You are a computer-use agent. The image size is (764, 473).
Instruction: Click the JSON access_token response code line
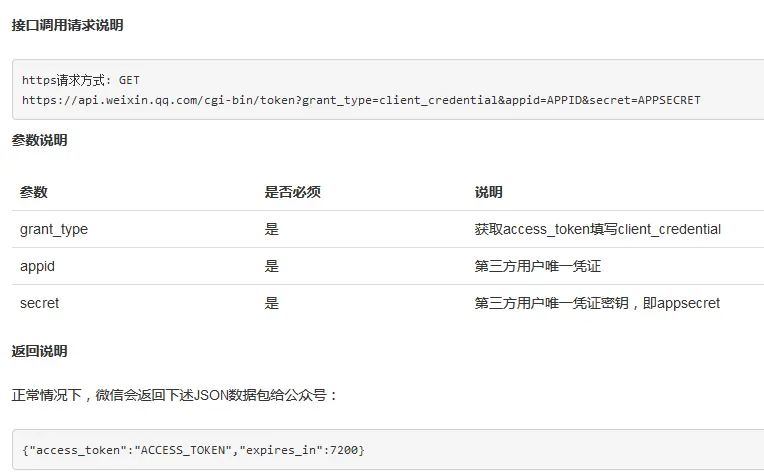(x=193, y=450)
